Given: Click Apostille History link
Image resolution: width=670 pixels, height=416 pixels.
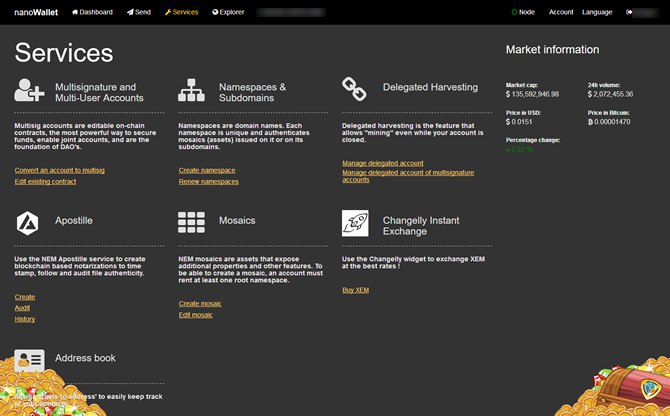Looking at the screenshot, I should 25,319.
